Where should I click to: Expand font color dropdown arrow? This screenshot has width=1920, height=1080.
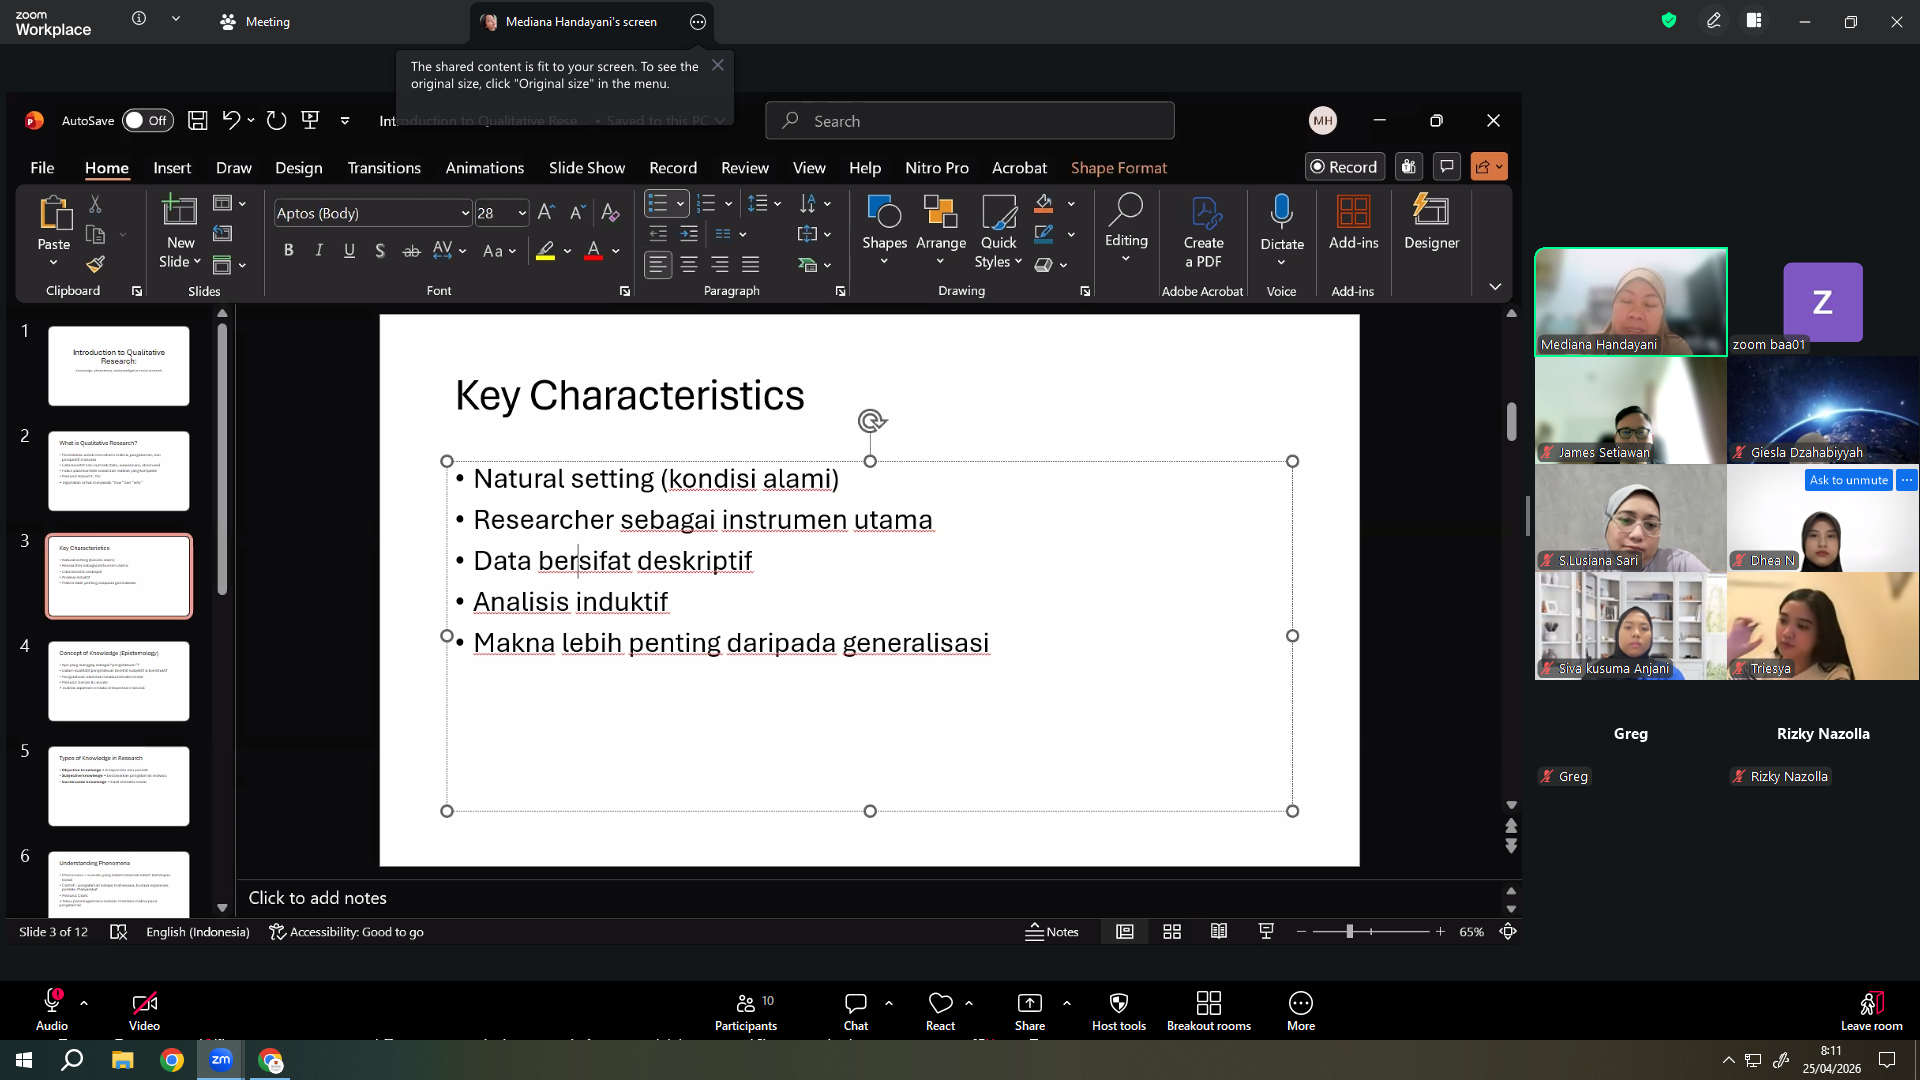pyautogui.click(x=616, y=251)
